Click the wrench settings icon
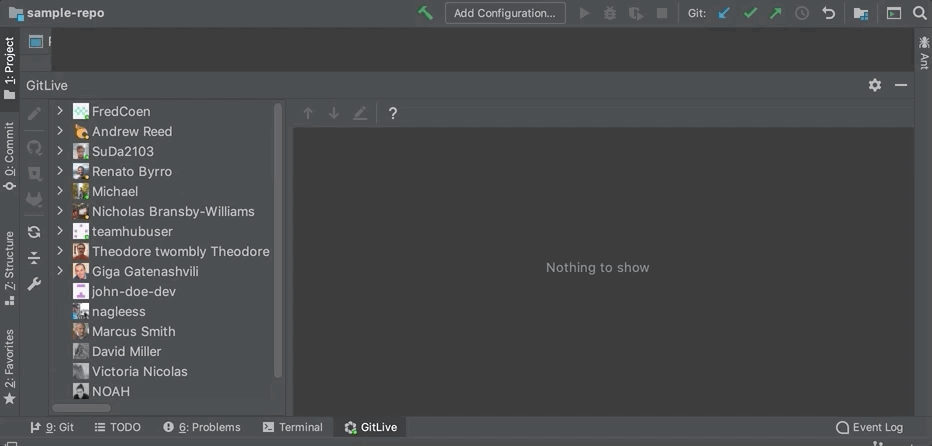The height and width of the screenshot is (446, 932). [34, 284]
